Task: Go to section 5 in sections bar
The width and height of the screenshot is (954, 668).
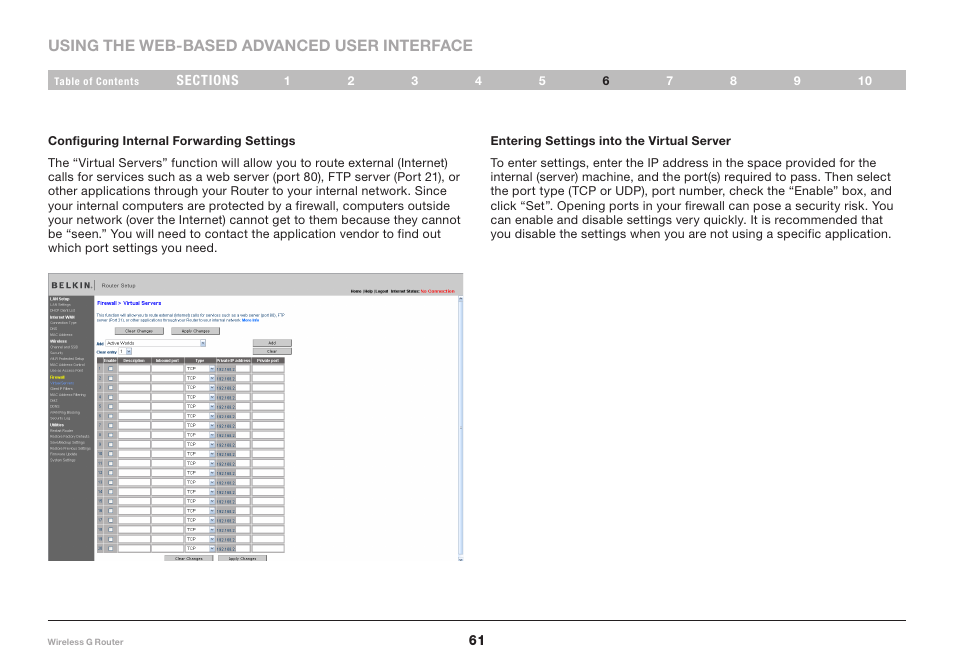Action: [x=542, y=81]
